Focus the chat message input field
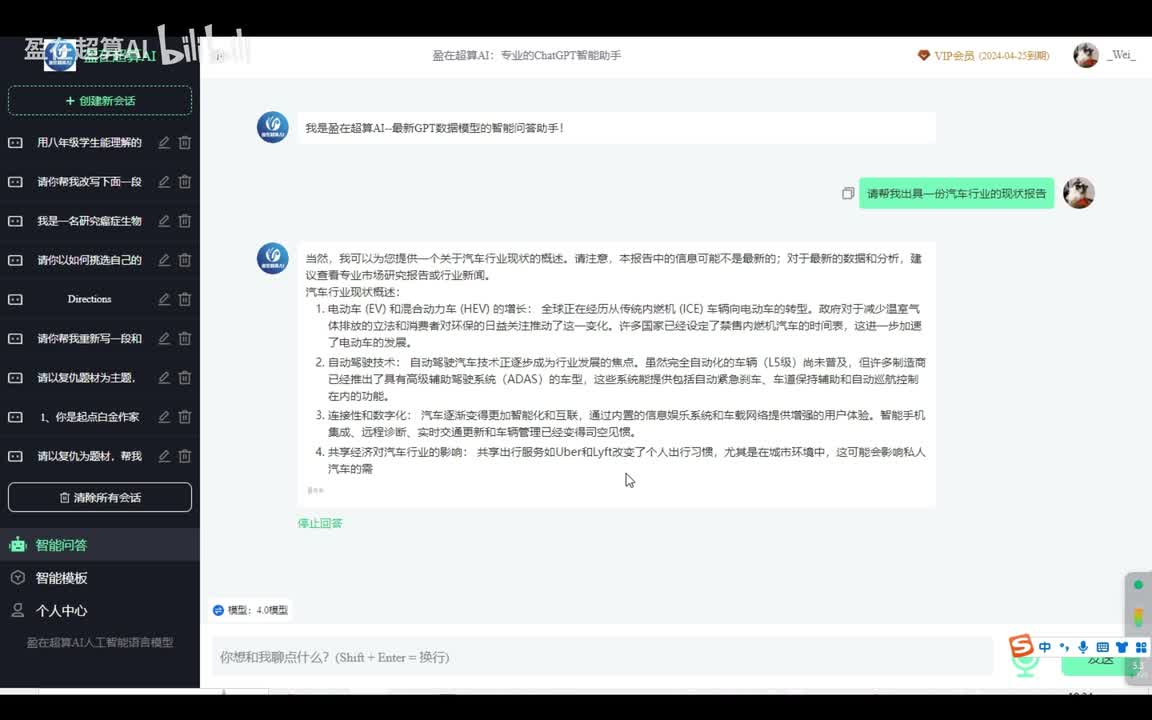The height and width of the screenshot is (720, 1152). tap(600, 657)
